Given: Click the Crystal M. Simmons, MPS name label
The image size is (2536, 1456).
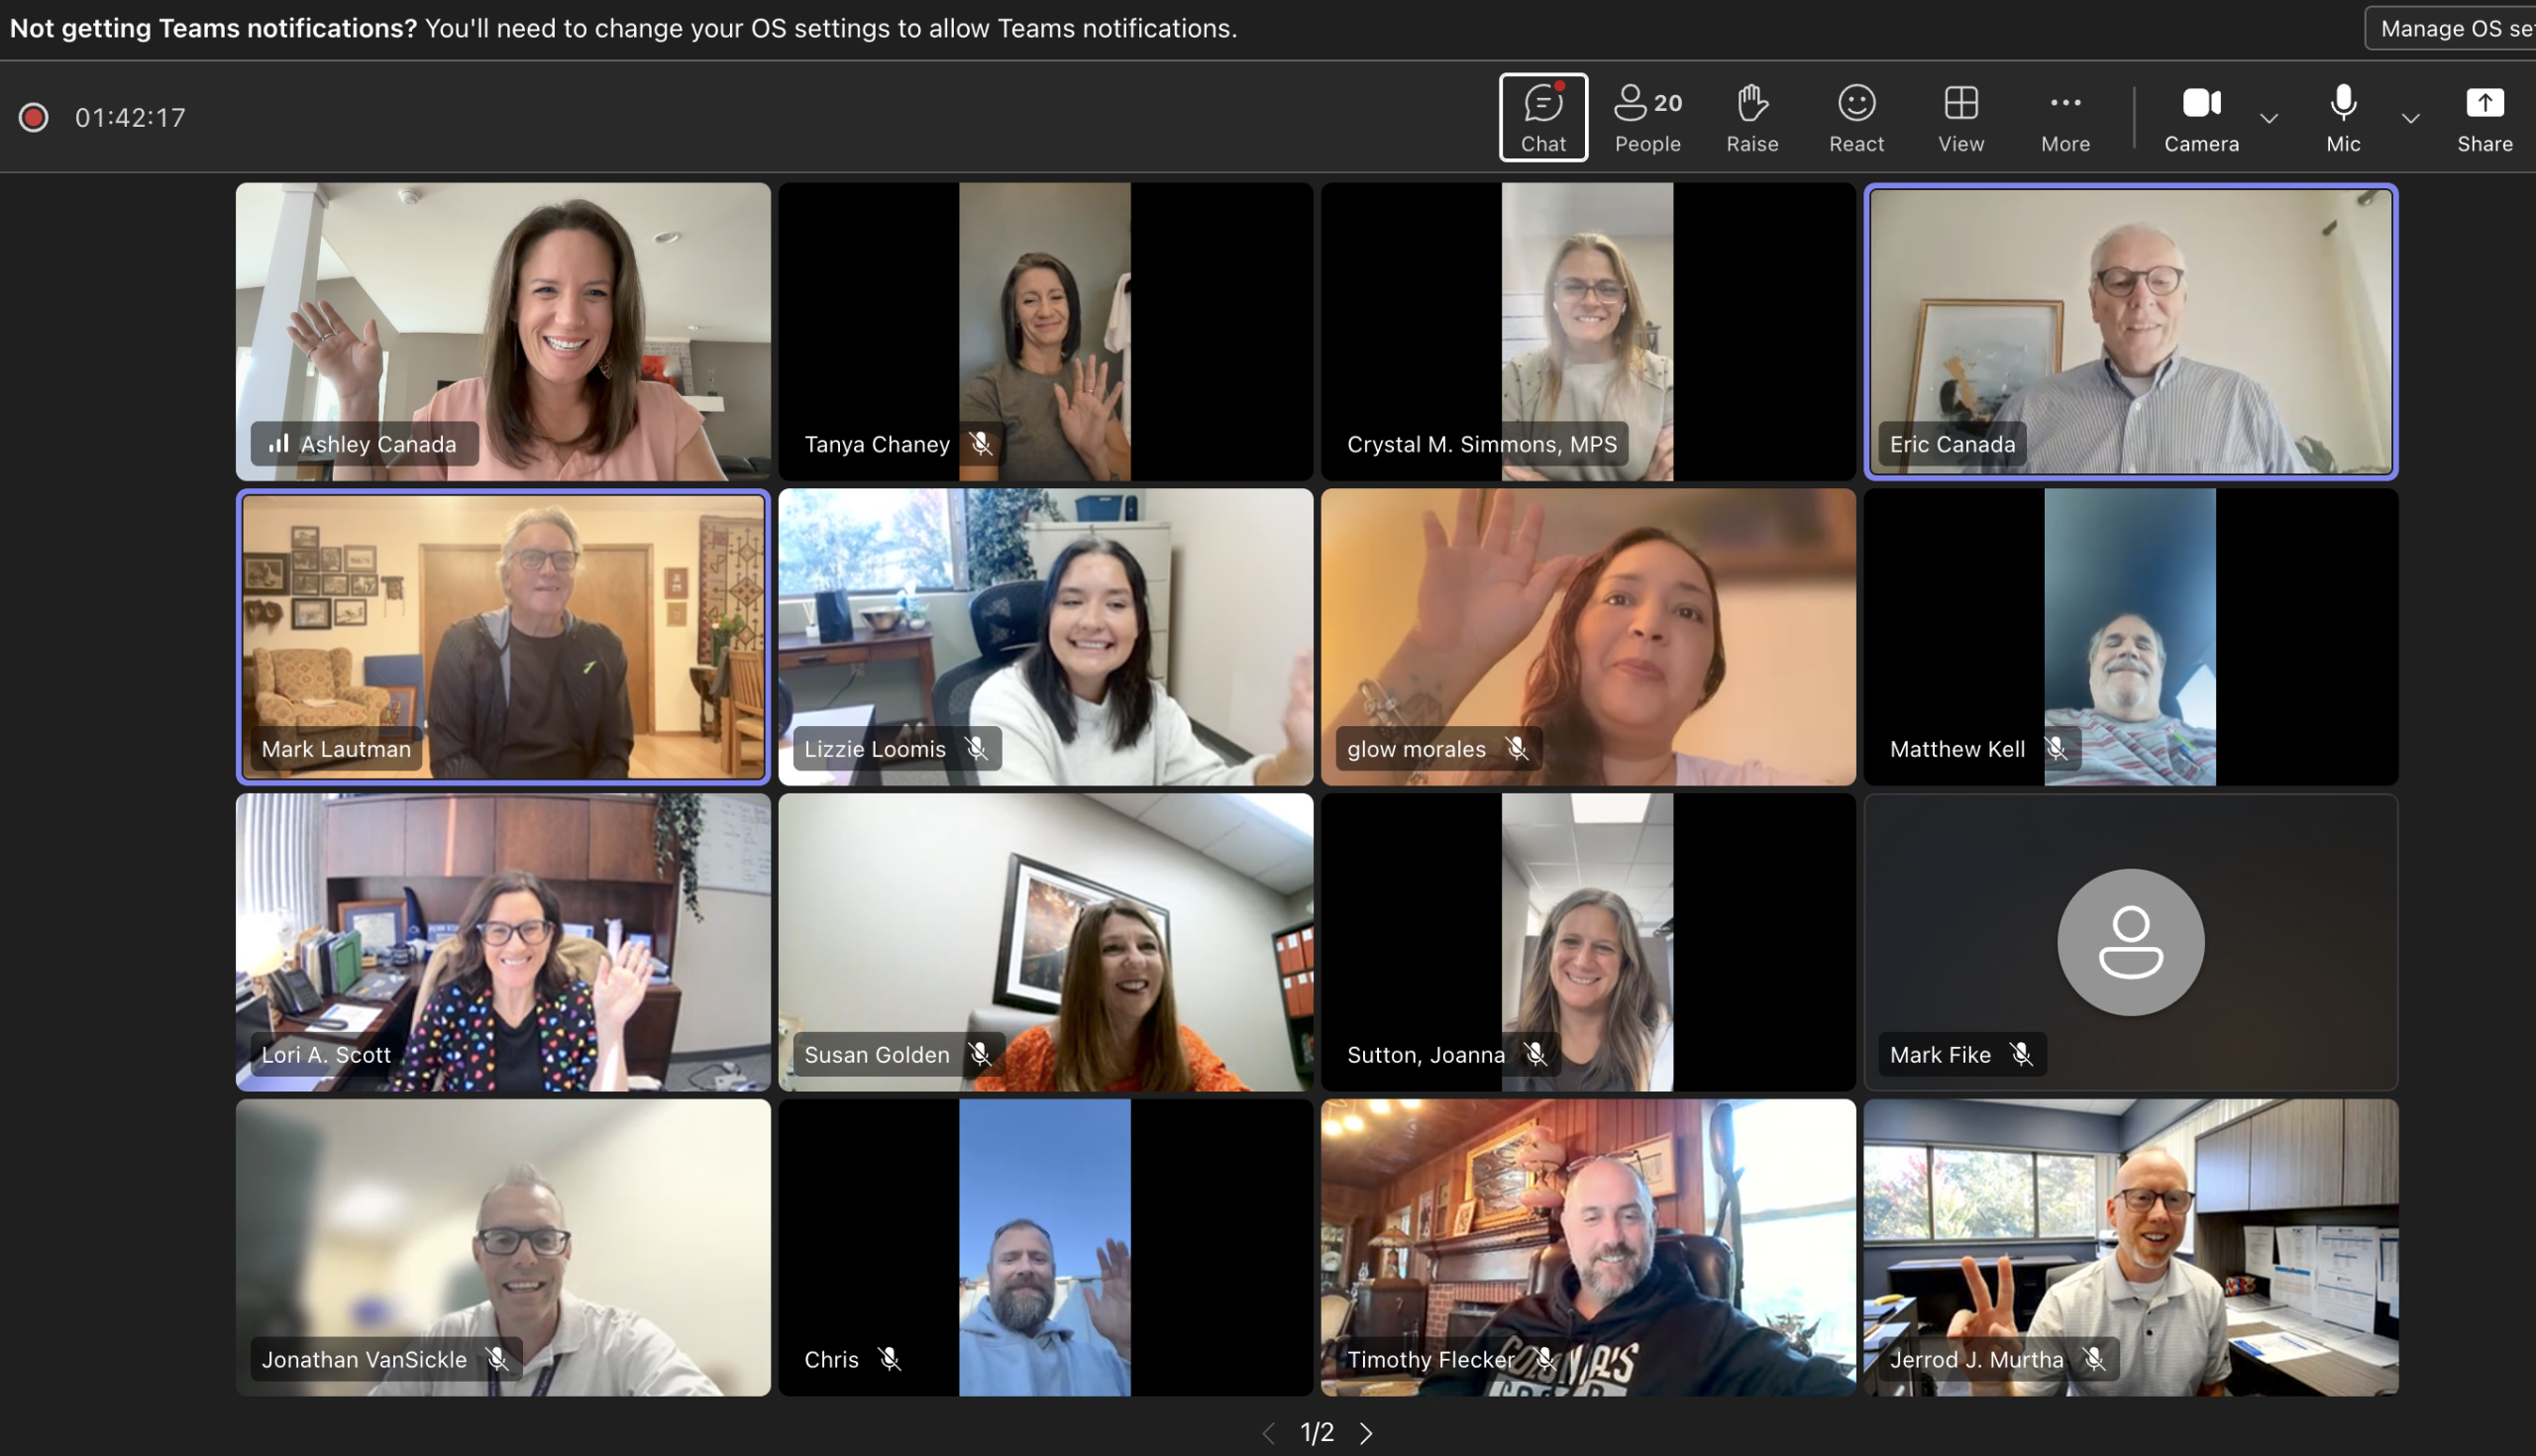Looking at the screenshot, I should click(1482, 444).
